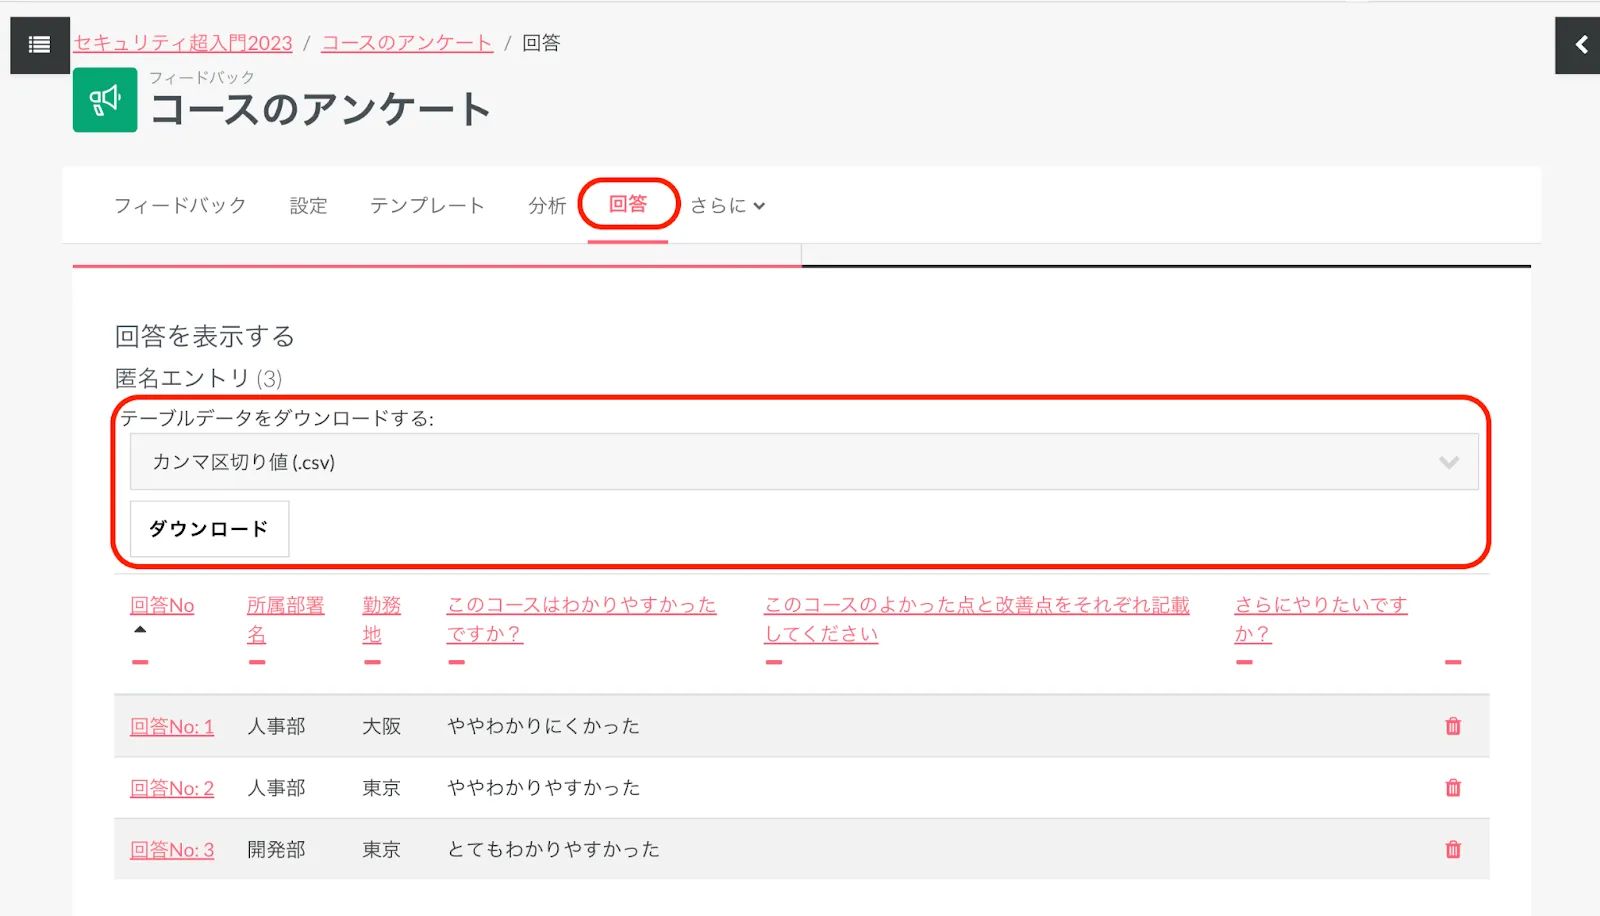1600x916 pixels.
Task: Switch to the 分析 tab
Action: [x=547, y=206]
